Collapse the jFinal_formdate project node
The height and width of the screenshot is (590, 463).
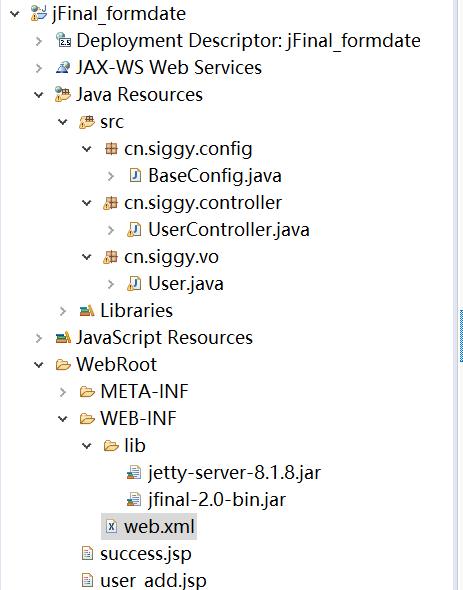(x=15, y=14)
